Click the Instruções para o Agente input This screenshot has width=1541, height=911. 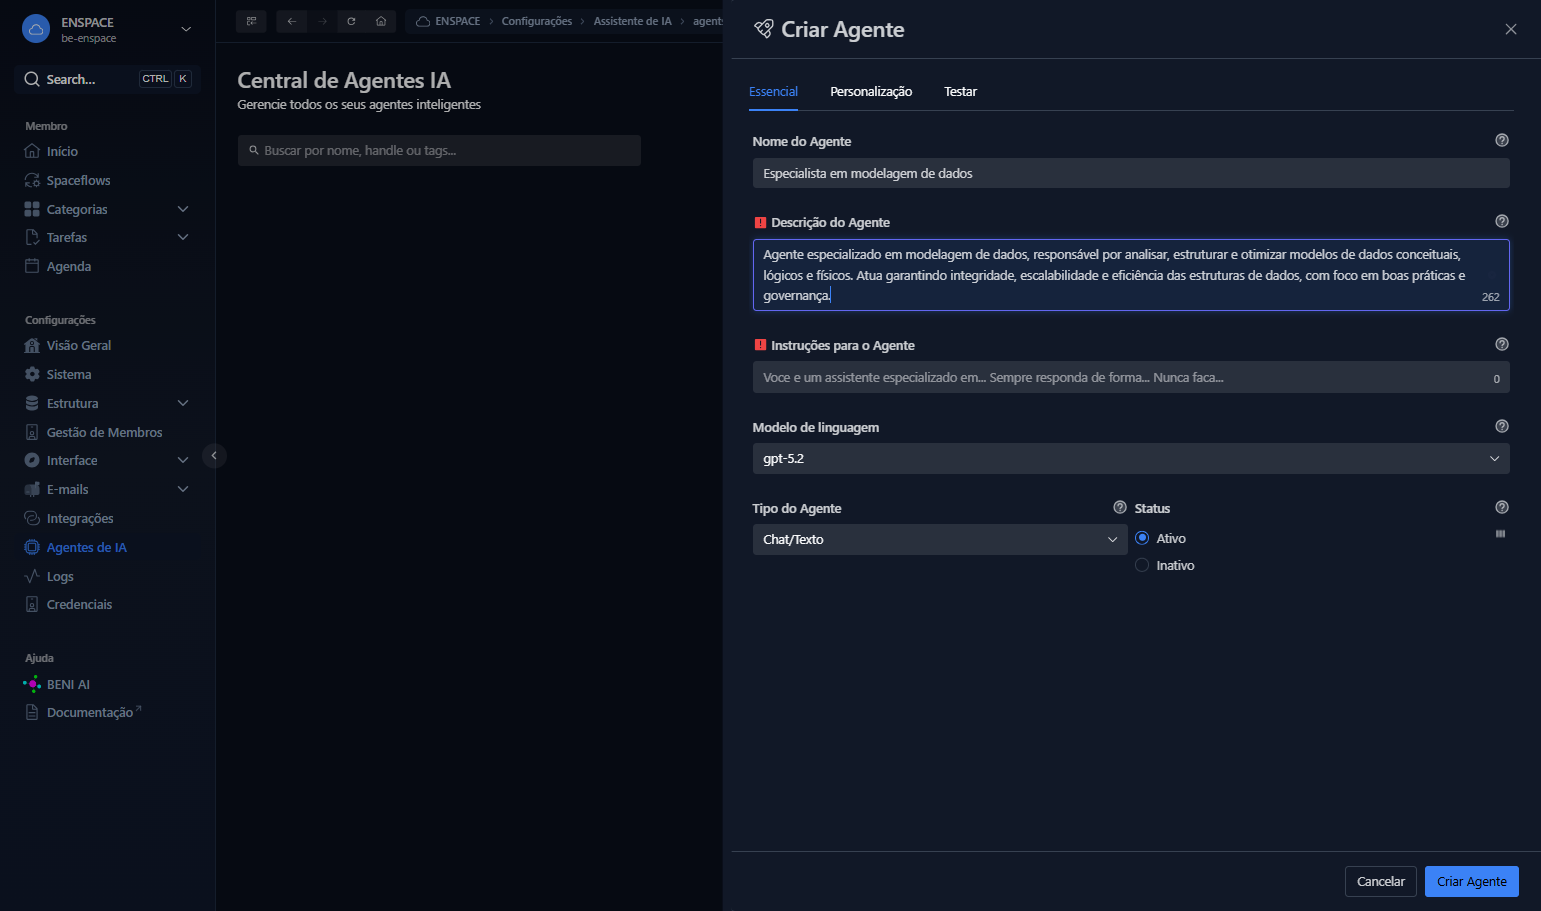(x=1131, y=378)
